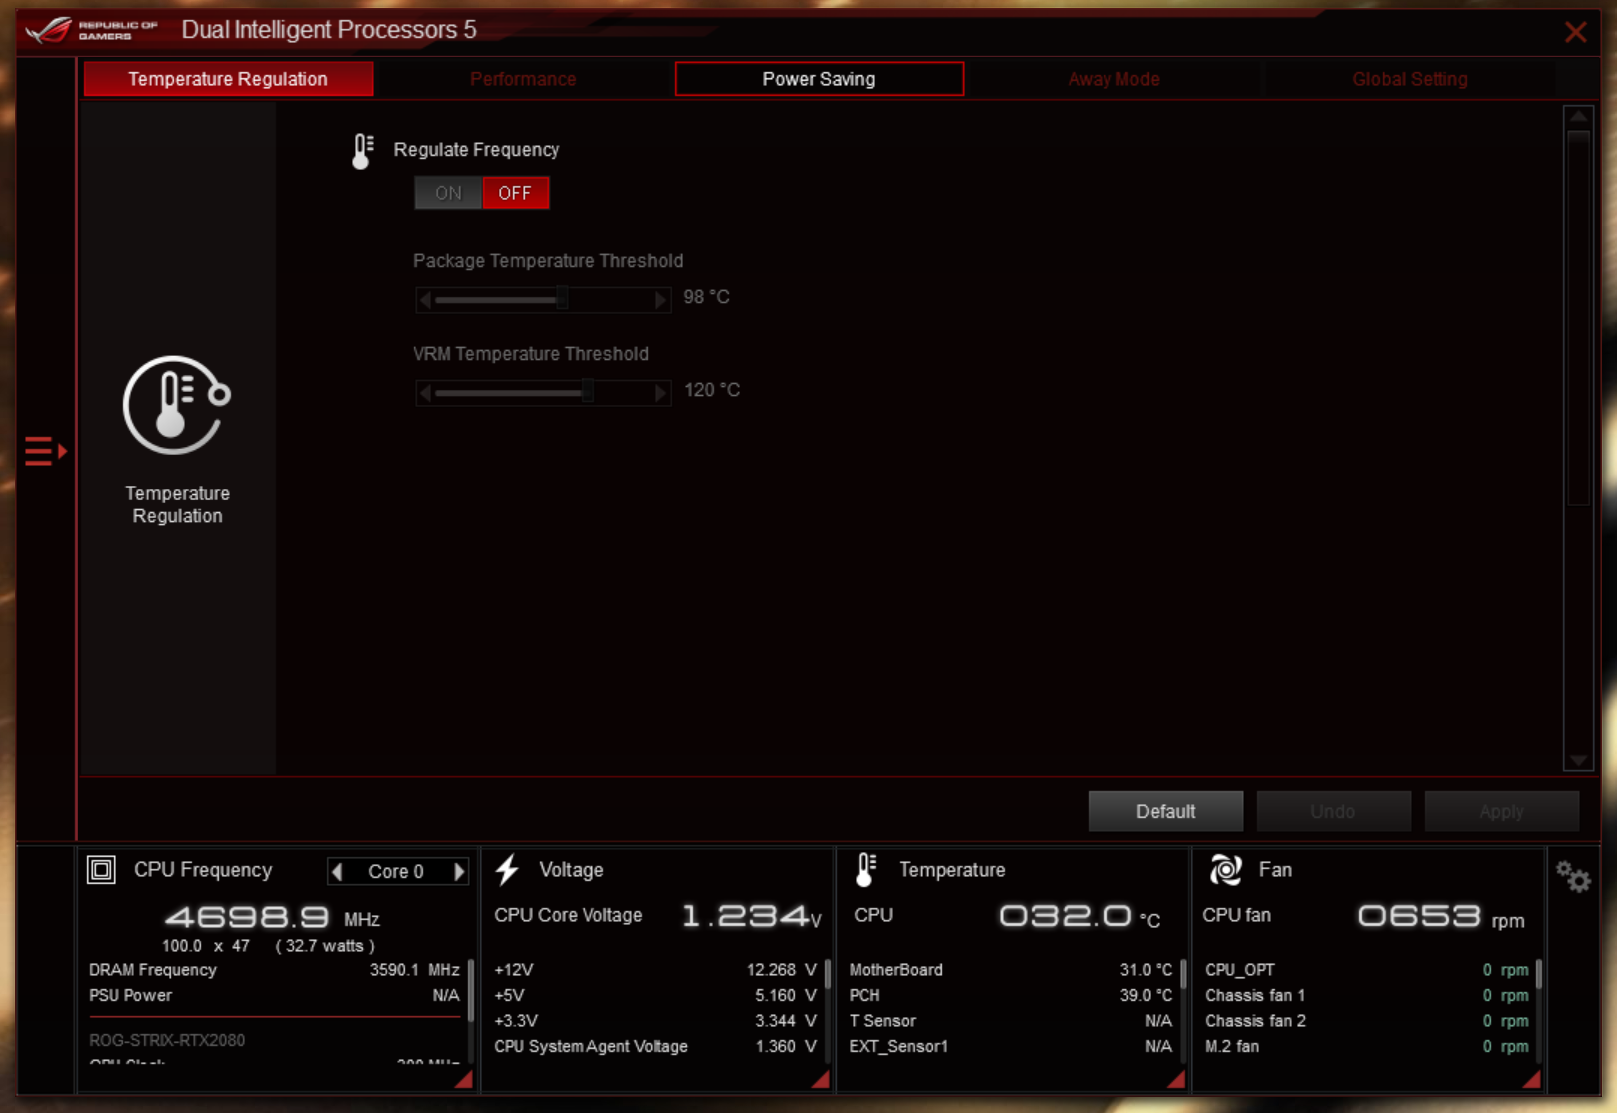Expand Fan panel red corner
Viewport: 1617px width, 1113px height.
point(1532,1080)
